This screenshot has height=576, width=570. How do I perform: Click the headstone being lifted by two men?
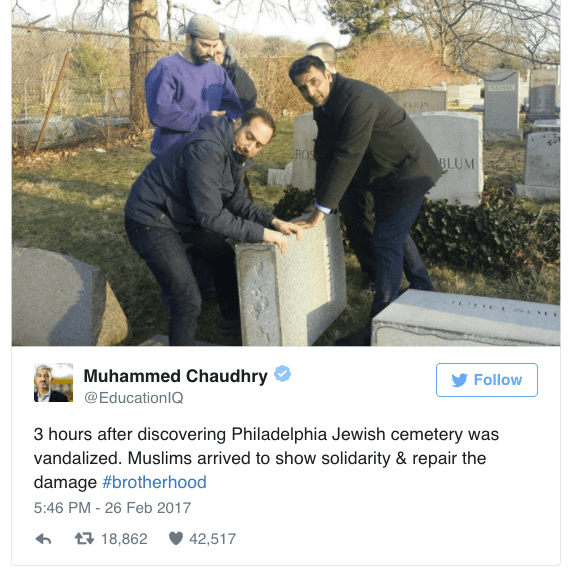pos(291,280)
